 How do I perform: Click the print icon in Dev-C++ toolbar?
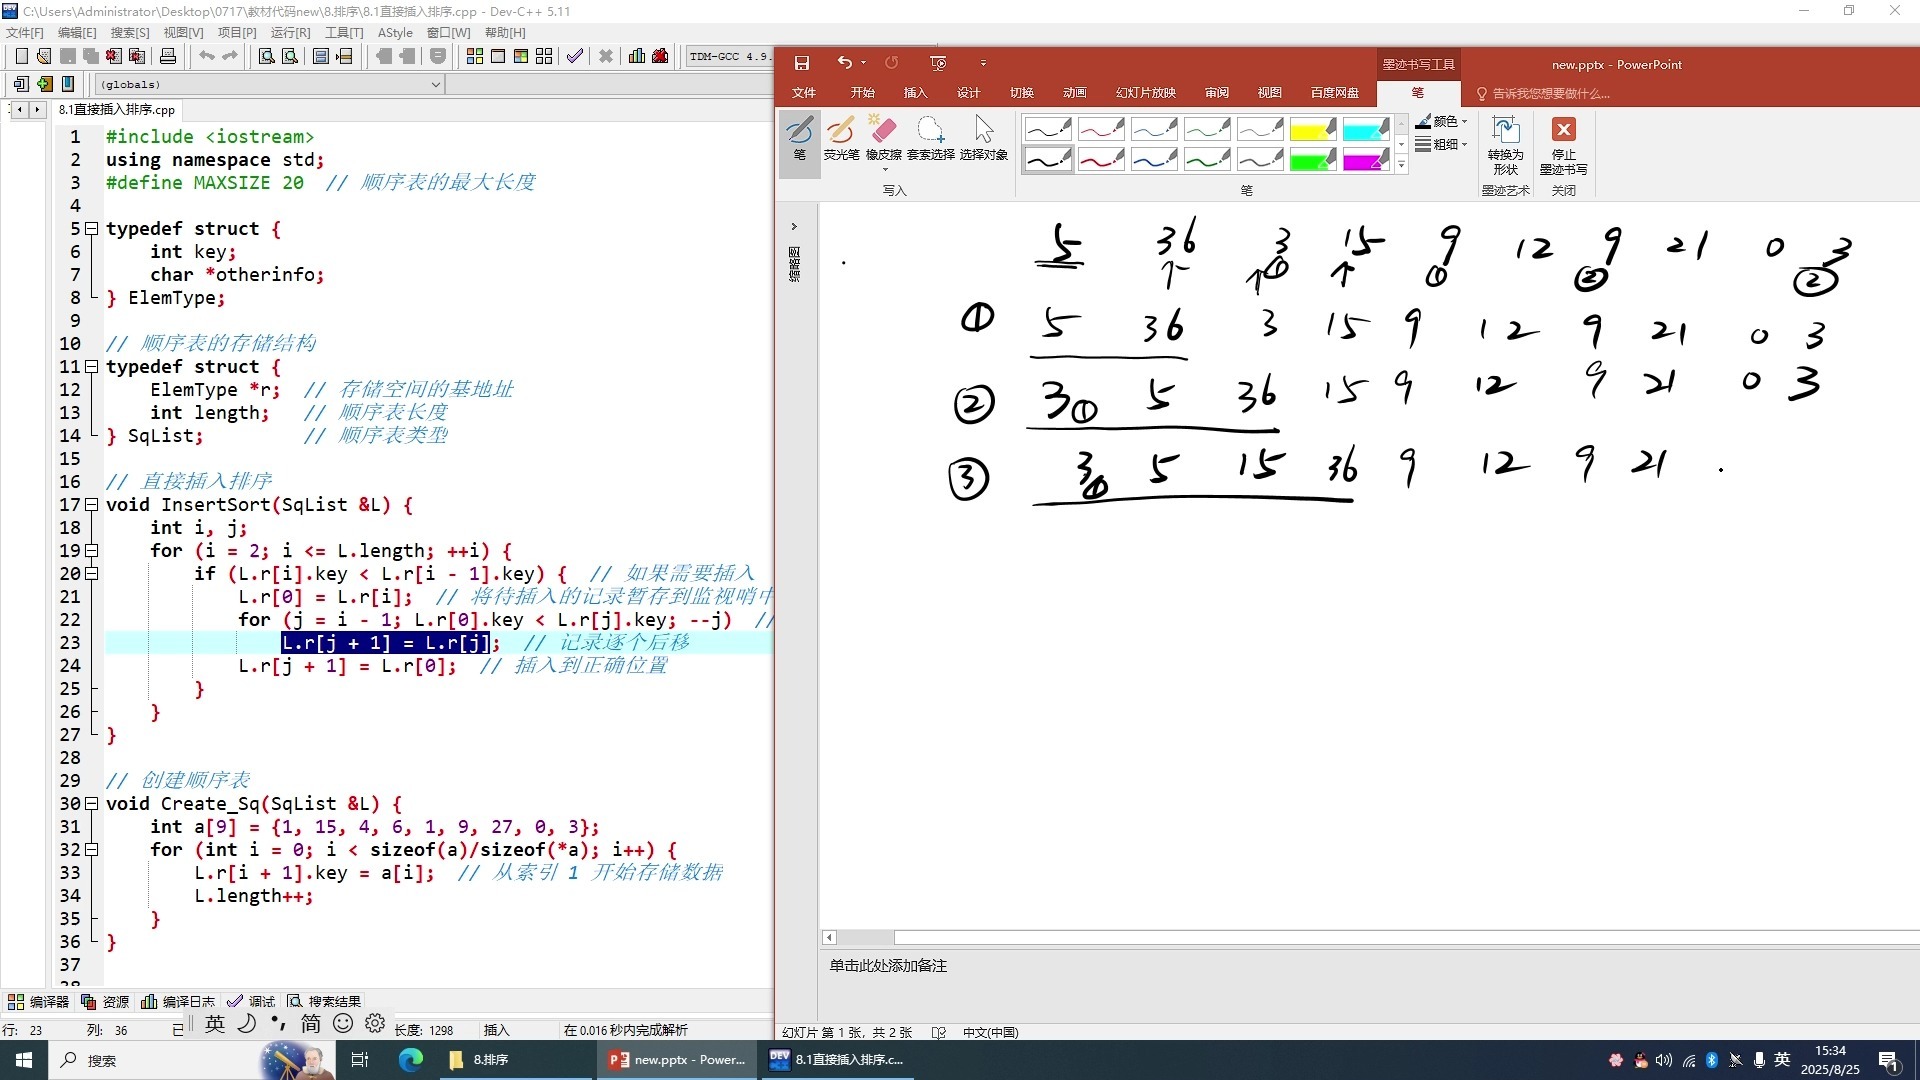click(168, 56)
